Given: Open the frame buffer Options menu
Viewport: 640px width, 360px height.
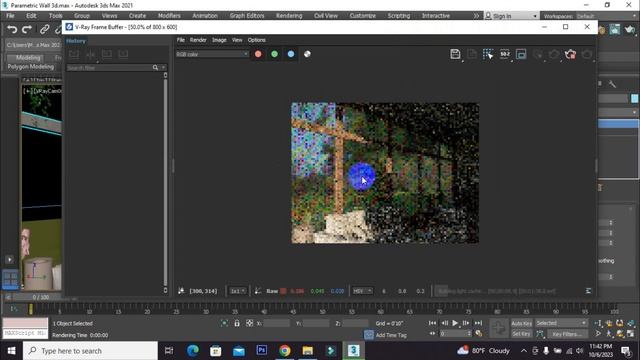Looking at the screenshot, I should click(256, 40).
